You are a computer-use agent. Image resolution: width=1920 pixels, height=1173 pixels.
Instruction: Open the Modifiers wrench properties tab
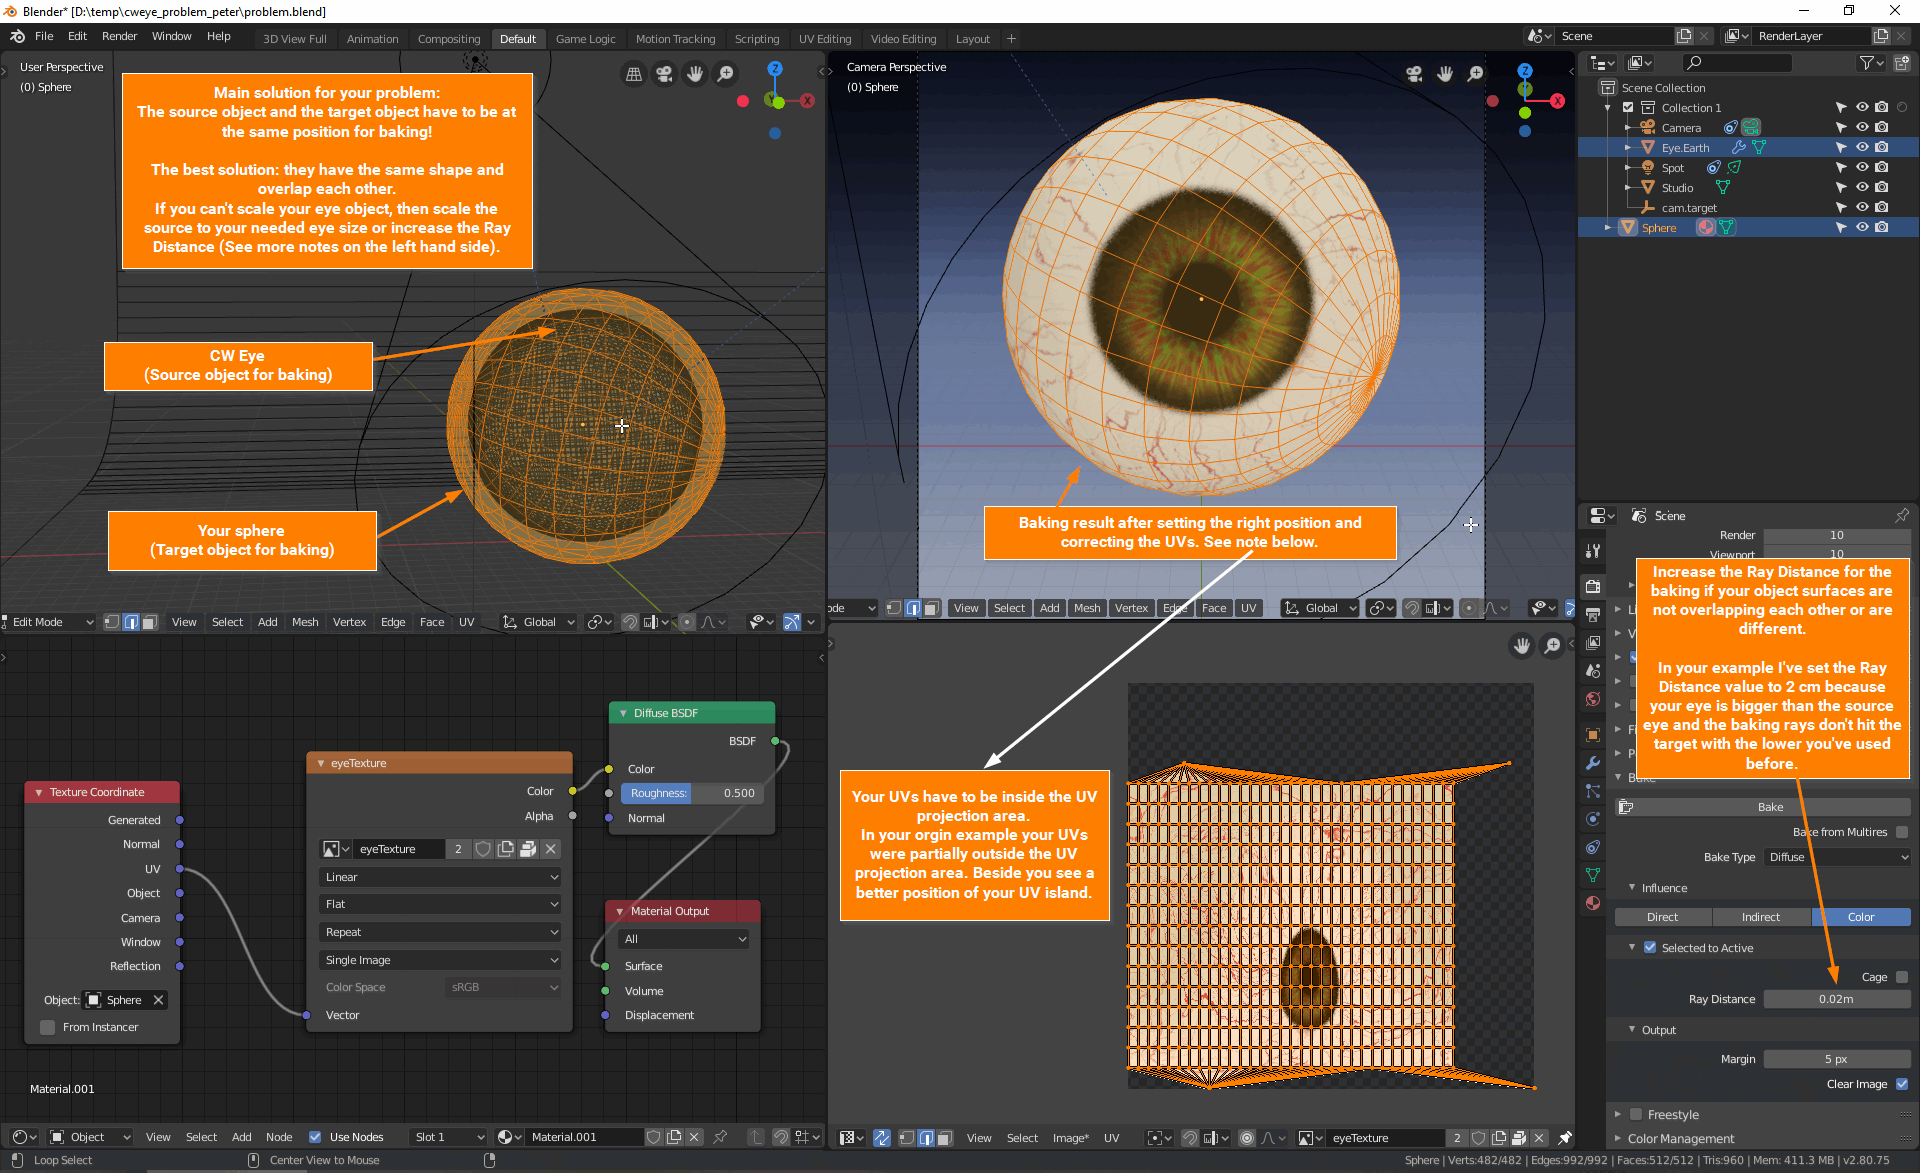pyautogui.click(x=1593, y=763)
